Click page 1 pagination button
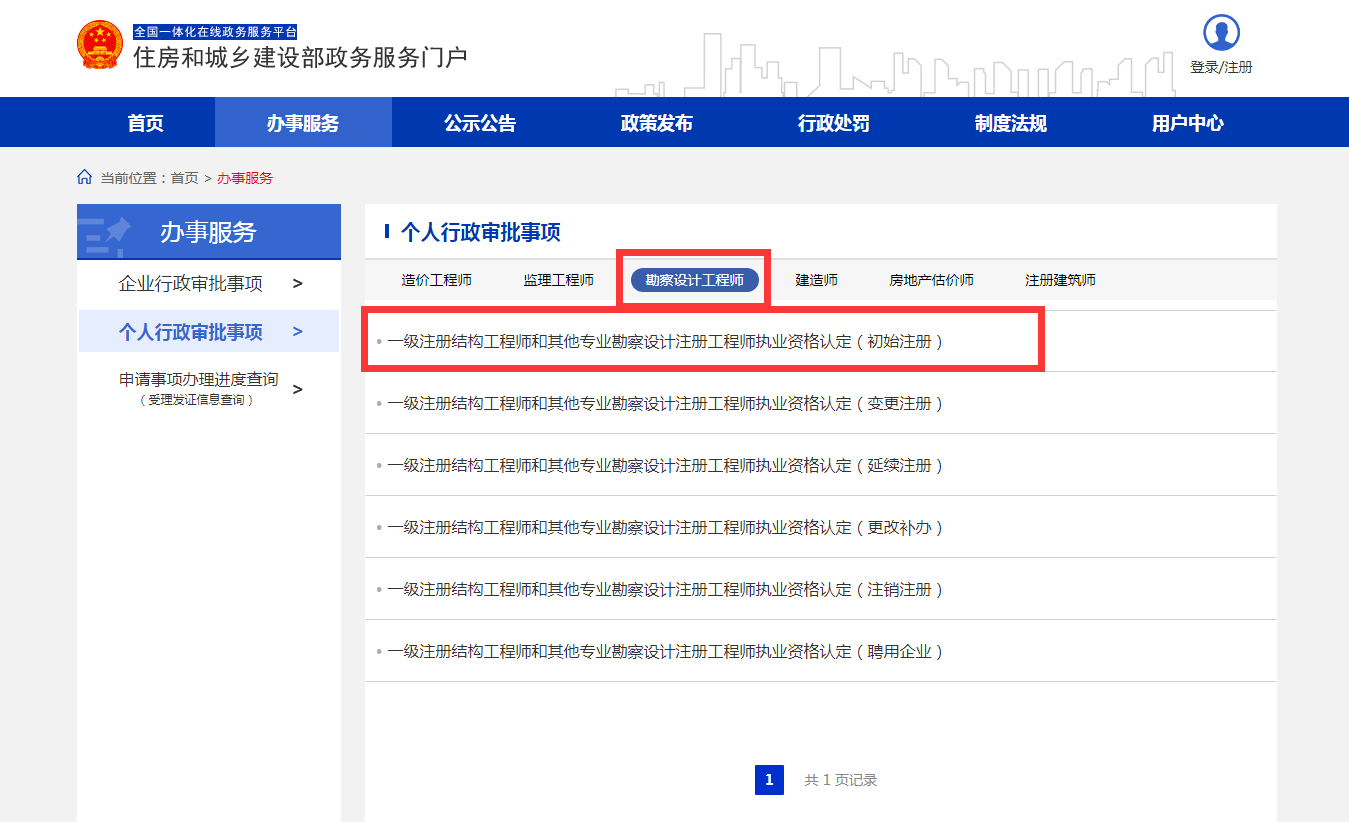This screenshot has height=822, width=1349. pyautogui.click(x=769, y=780)
